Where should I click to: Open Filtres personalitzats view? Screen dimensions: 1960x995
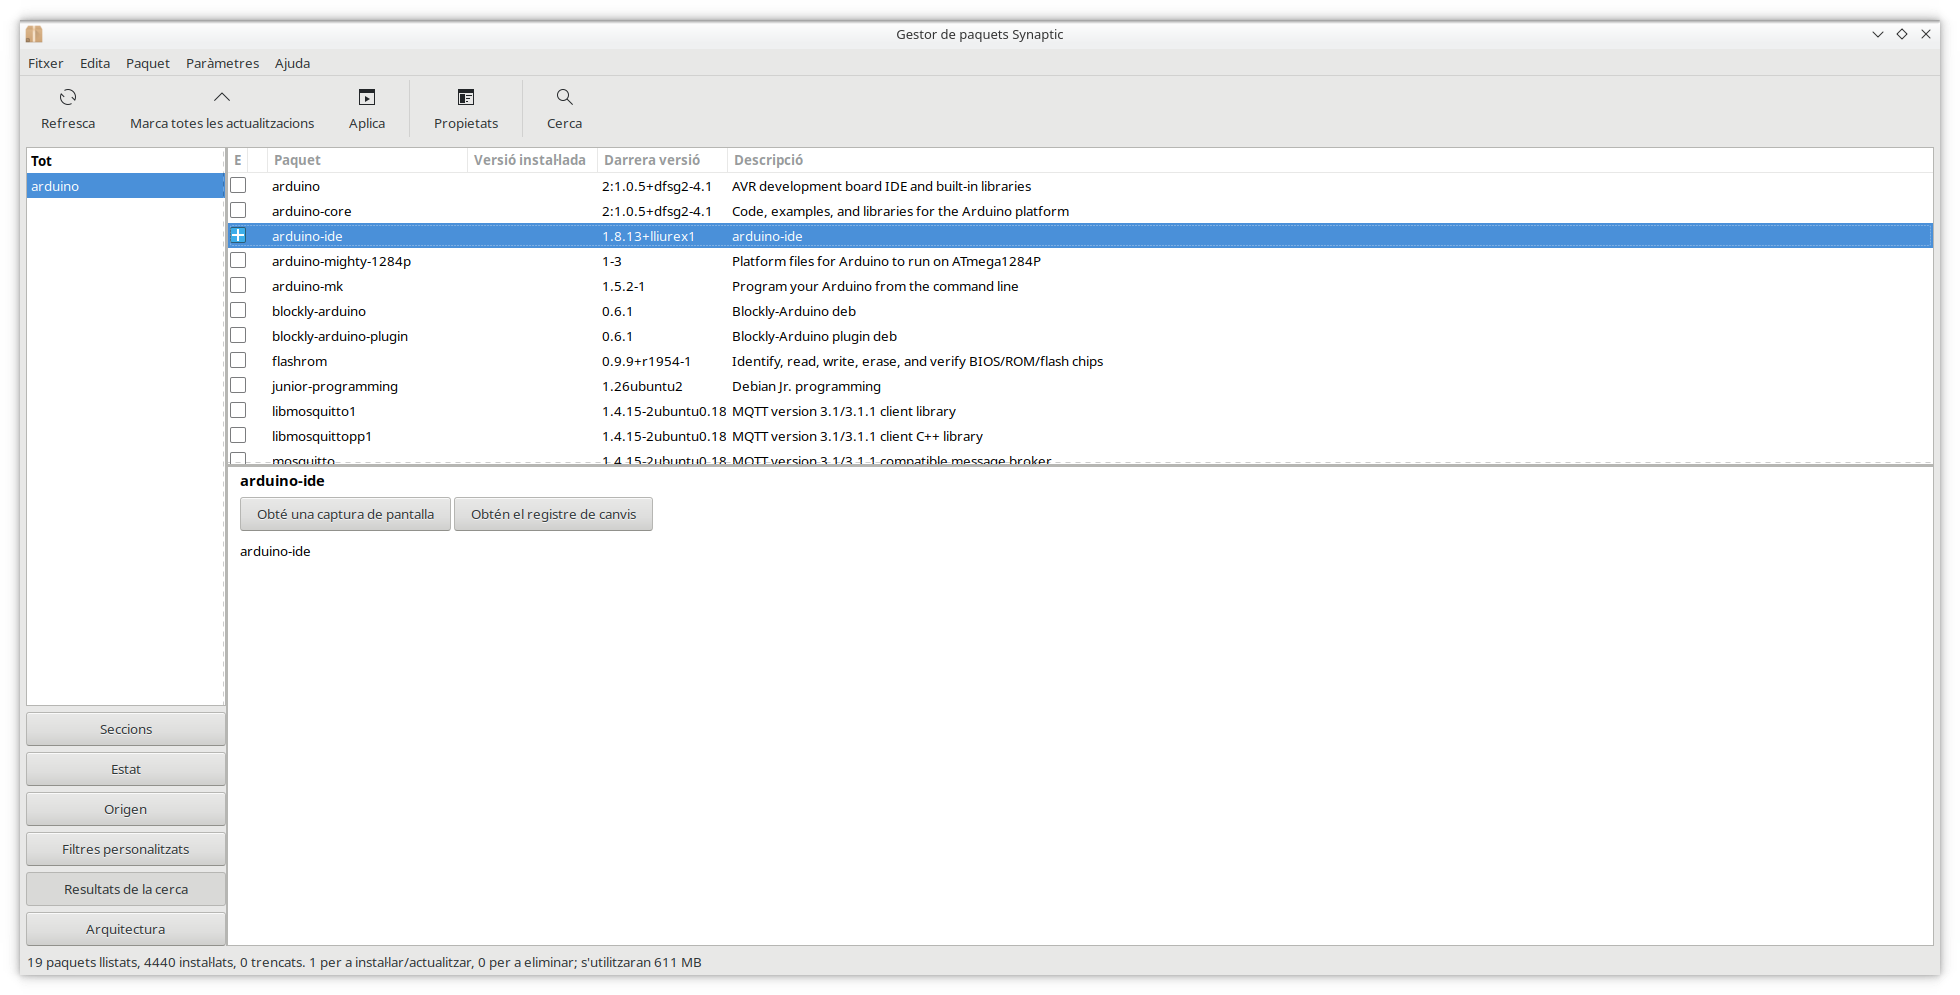coord(126,849)
